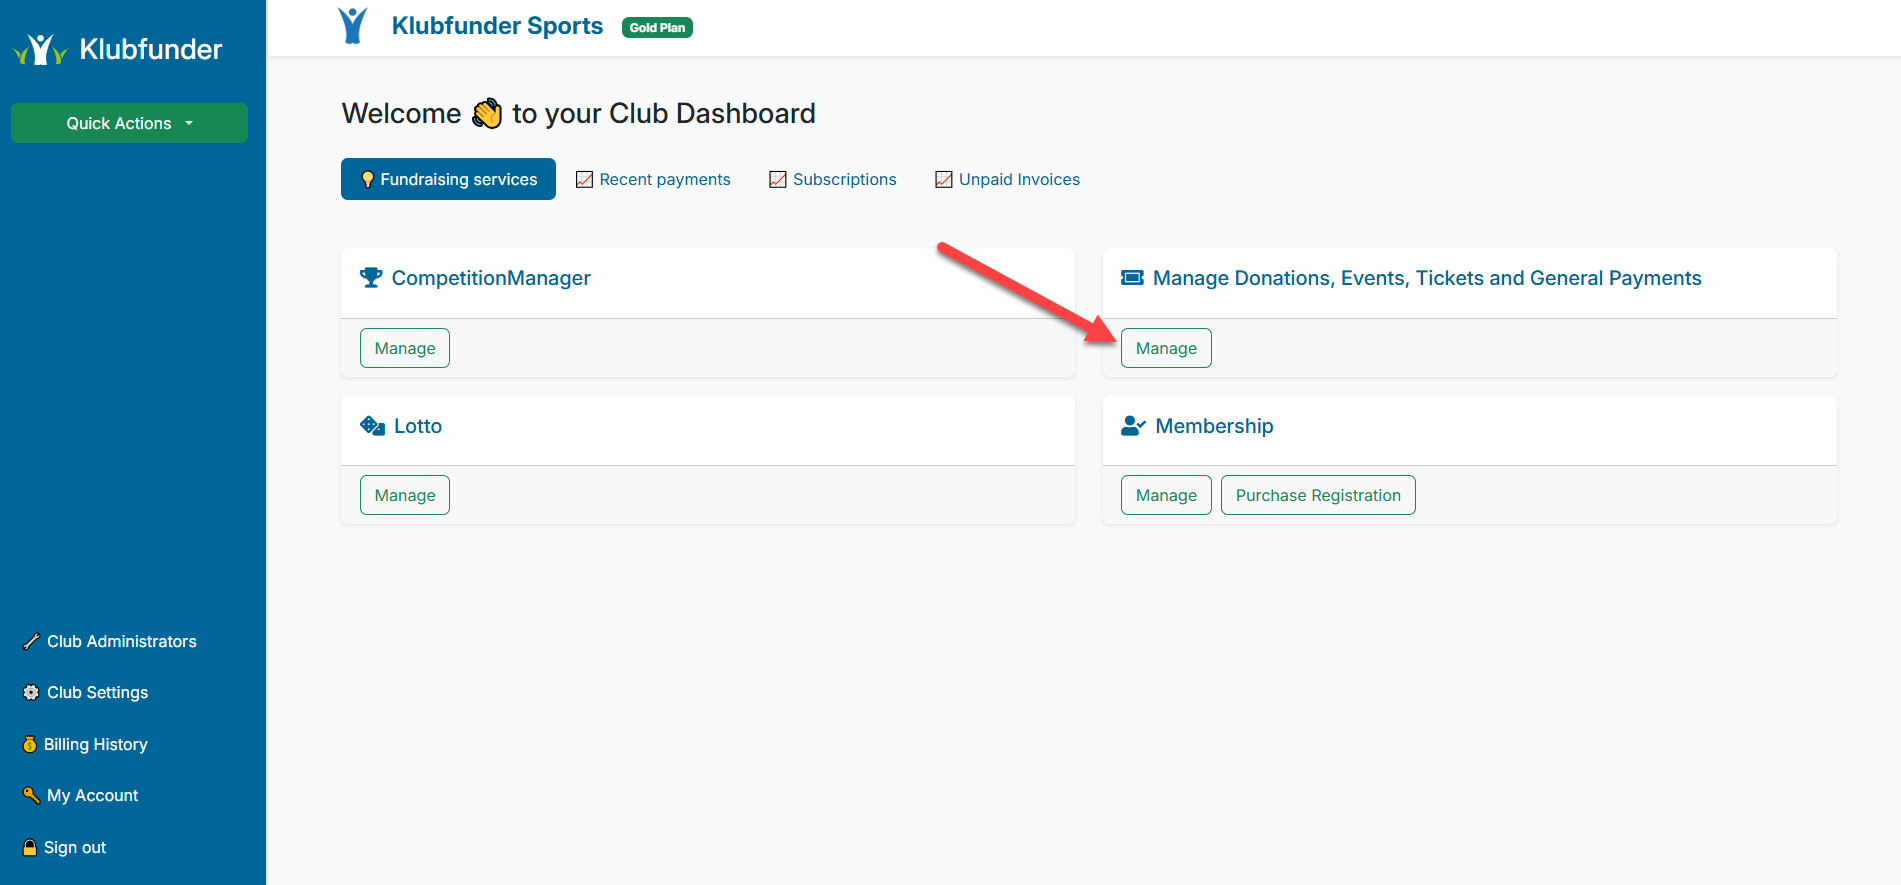
Task: Open the Subscriptions tab
Action: [832, 180]
